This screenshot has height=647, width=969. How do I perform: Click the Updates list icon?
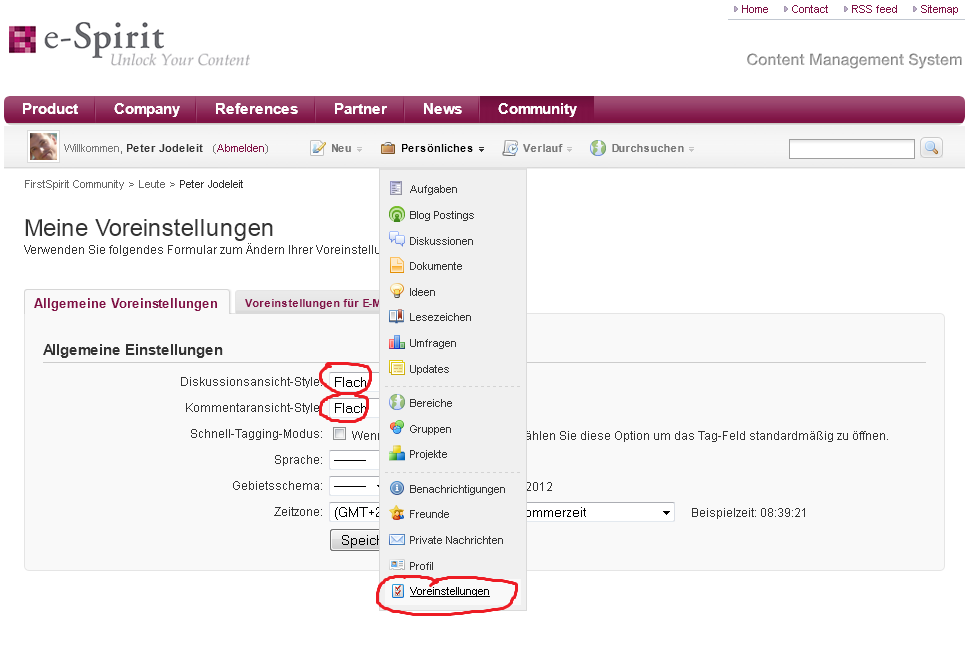tap(396, 368)
